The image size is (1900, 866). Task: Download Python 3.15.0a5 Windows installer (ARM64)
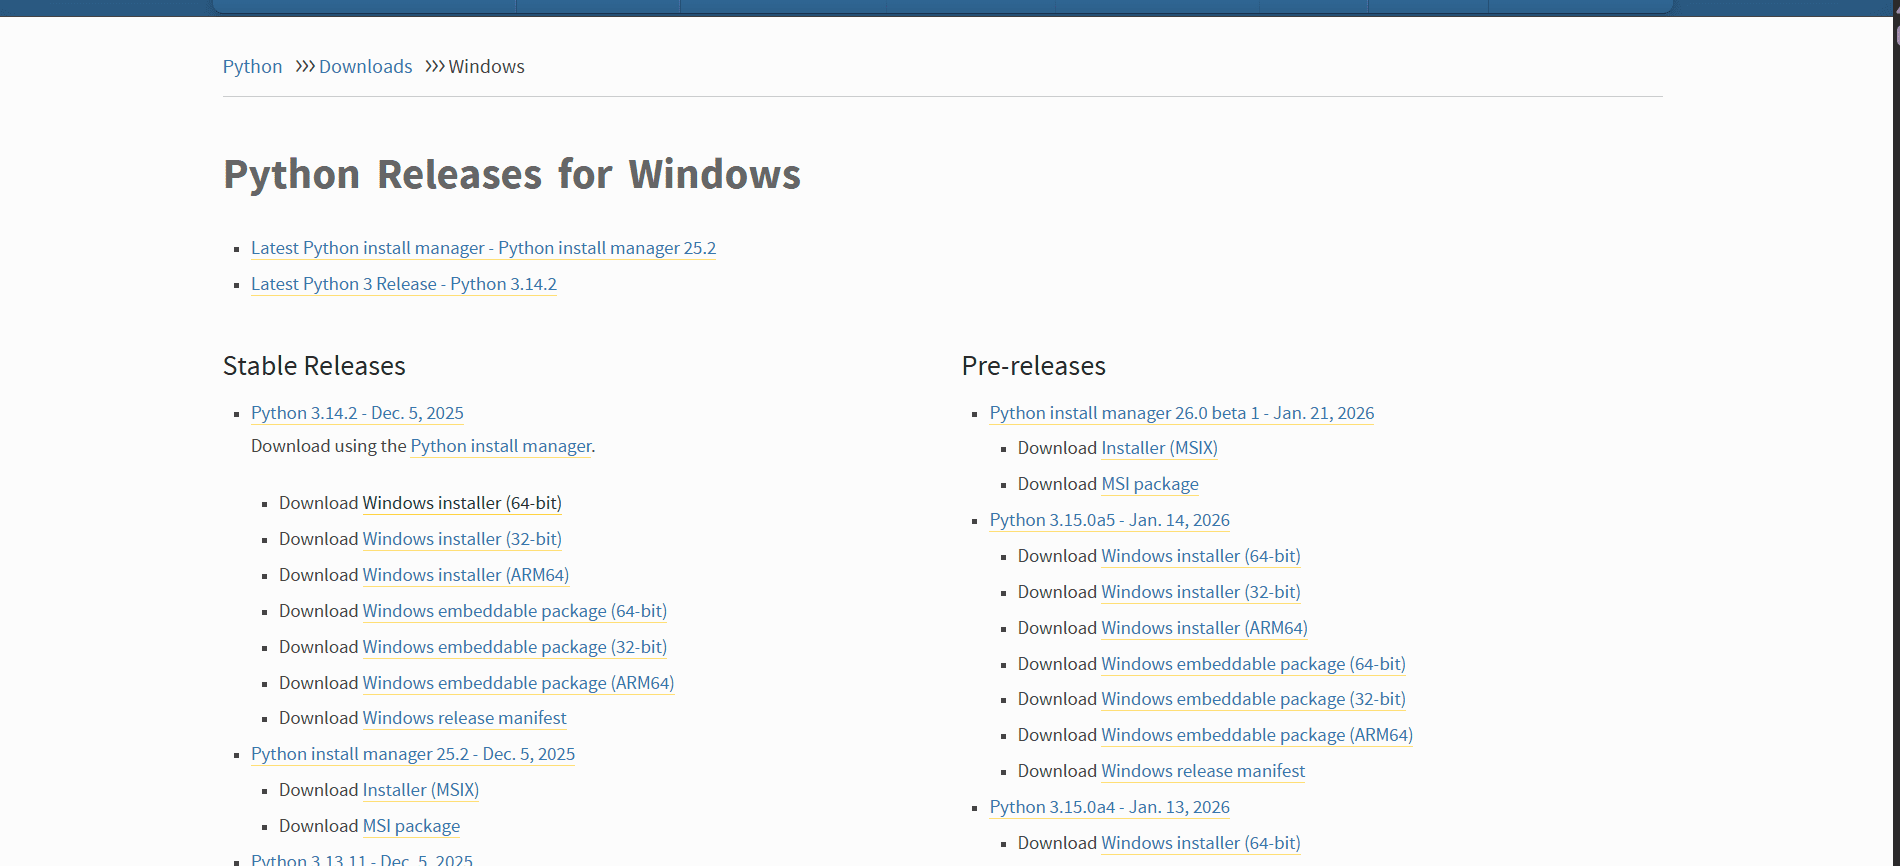(1204, 628)
